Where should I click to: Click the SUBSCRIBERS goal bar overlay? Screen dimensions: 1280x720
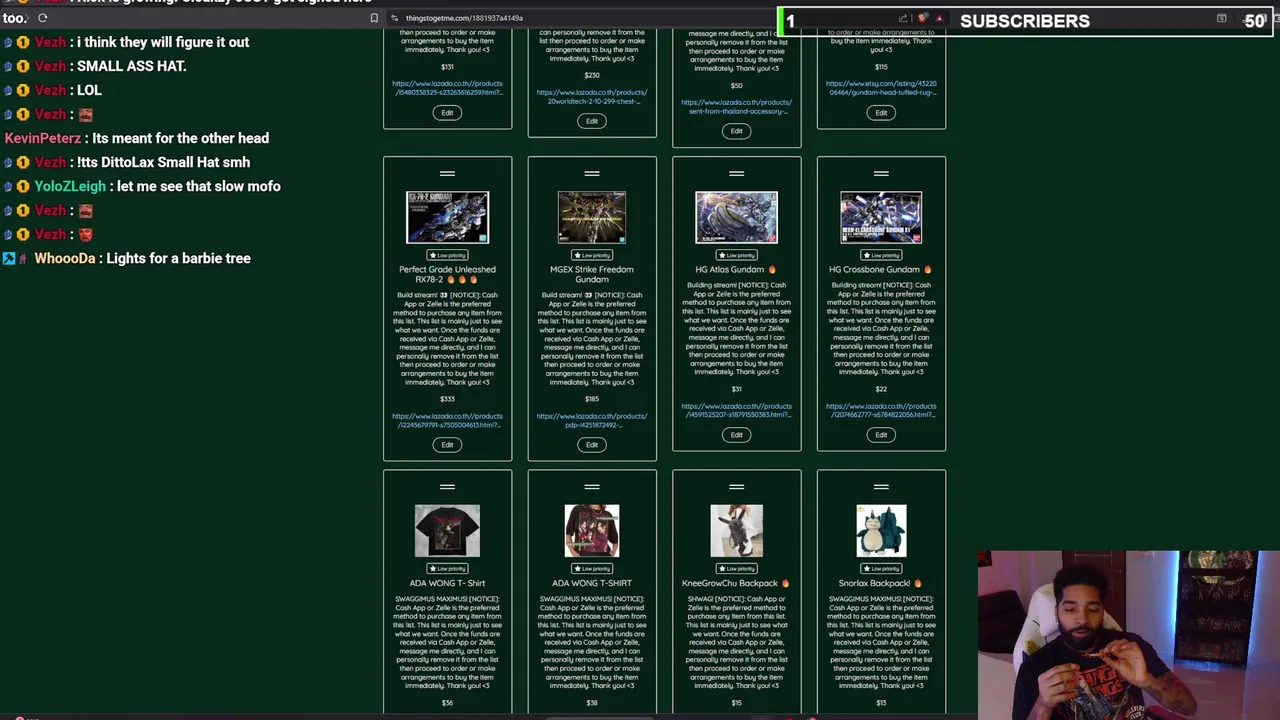point(1027,21)
